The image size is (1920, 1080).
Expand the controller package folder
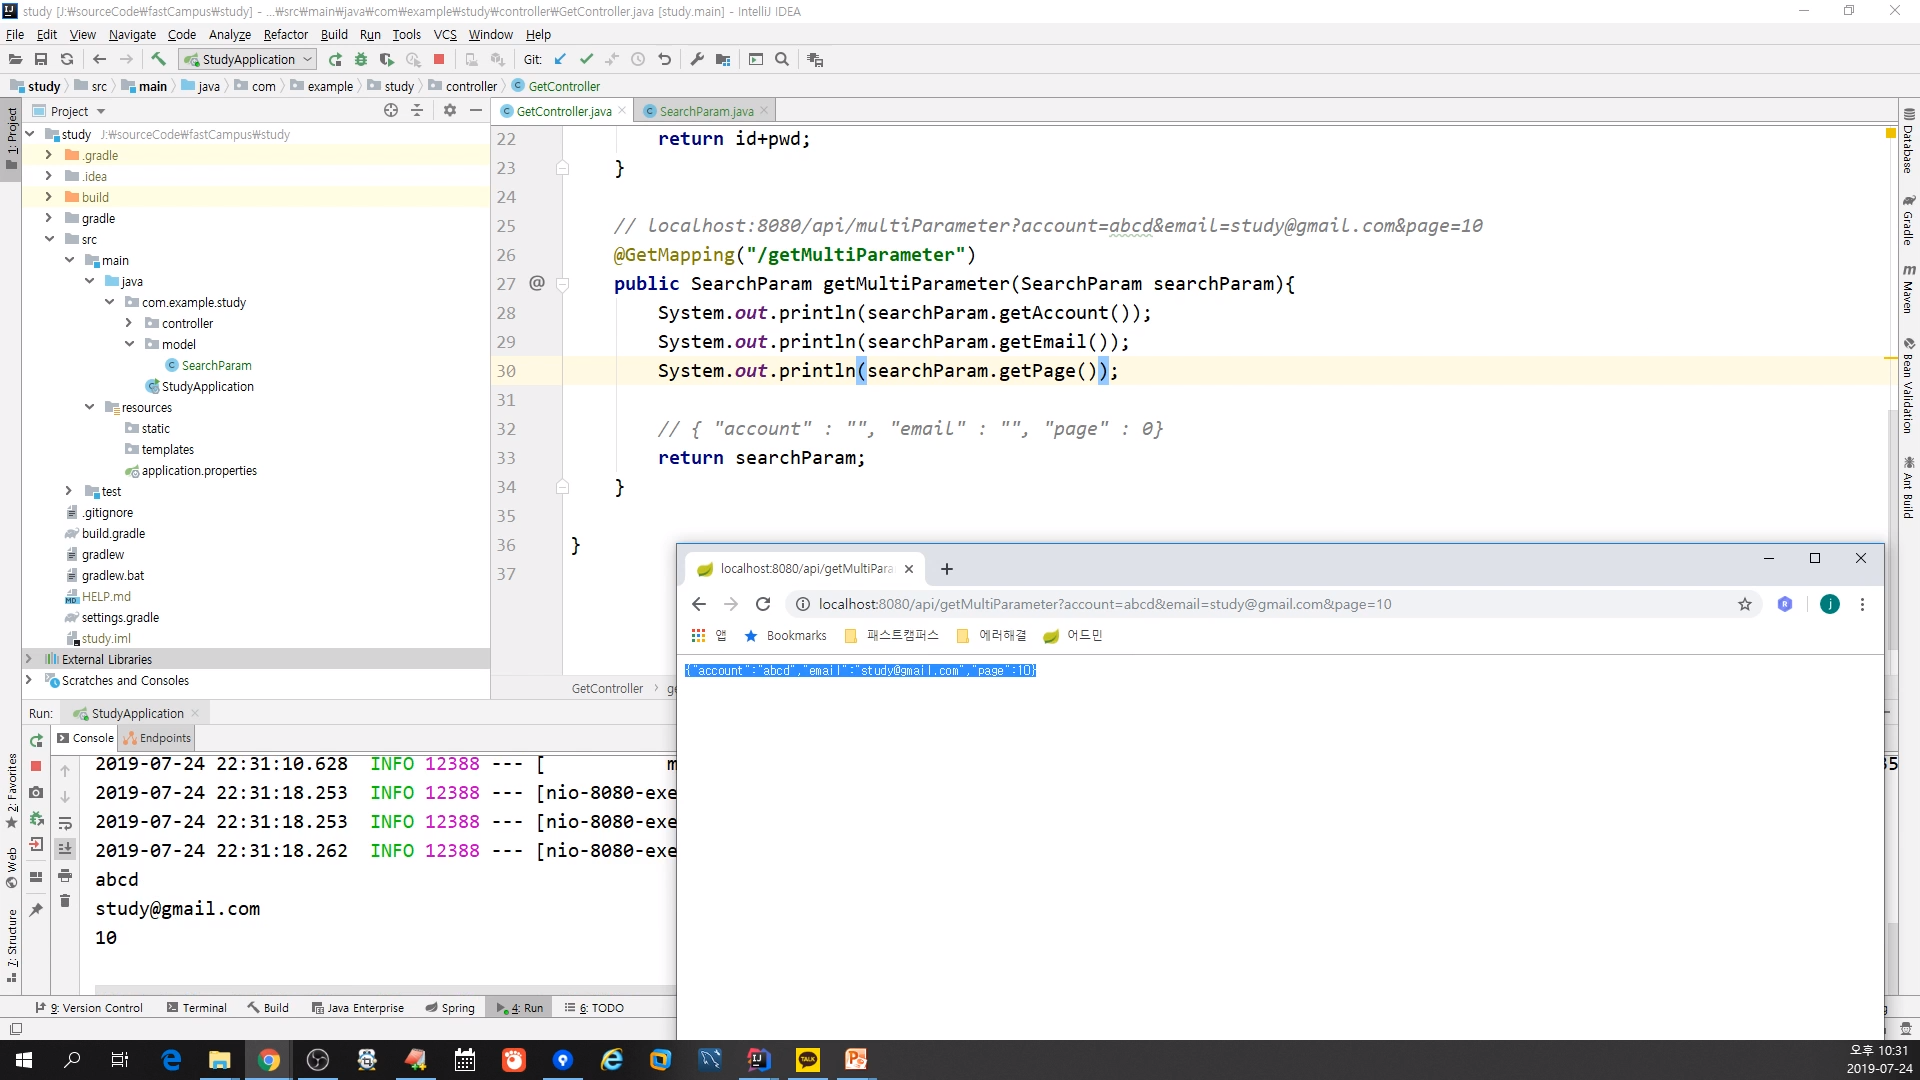tap(129, 323)
